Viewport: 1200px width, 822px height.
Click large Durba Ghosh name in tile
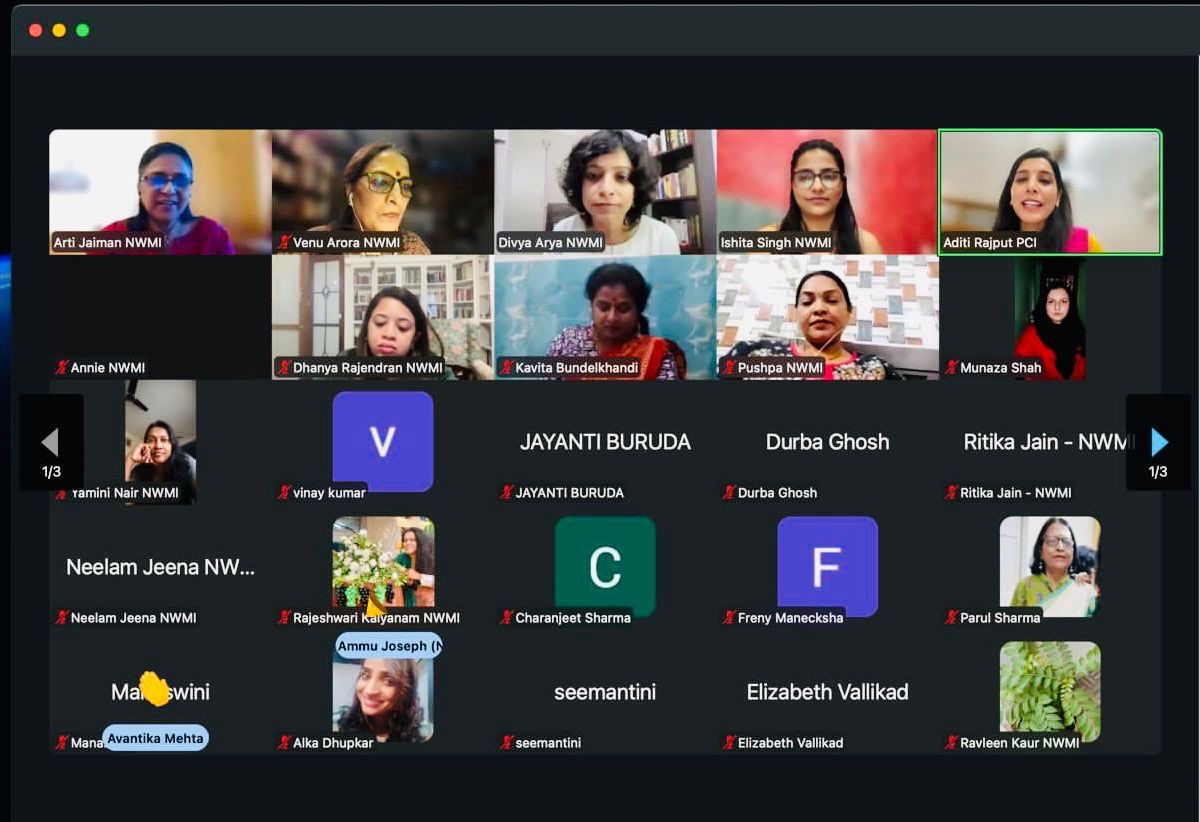(x=827, y=442)
